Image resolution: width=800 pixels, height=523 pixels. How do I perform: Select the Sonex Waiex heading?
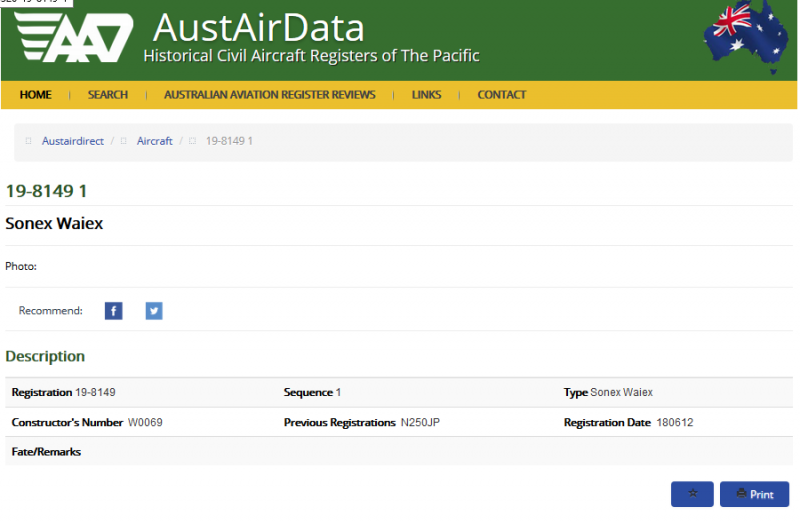click(54, 223)
